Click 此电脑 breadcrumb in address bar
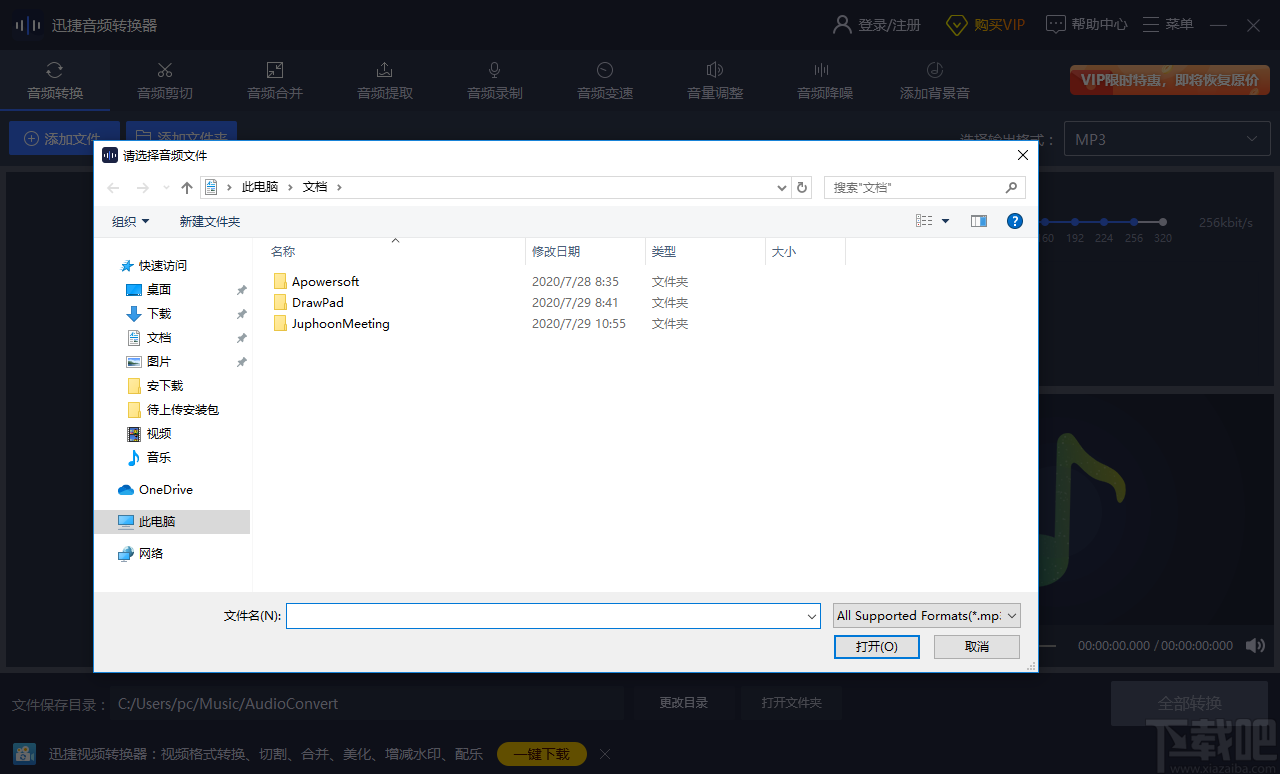 [x=260, y=187]
